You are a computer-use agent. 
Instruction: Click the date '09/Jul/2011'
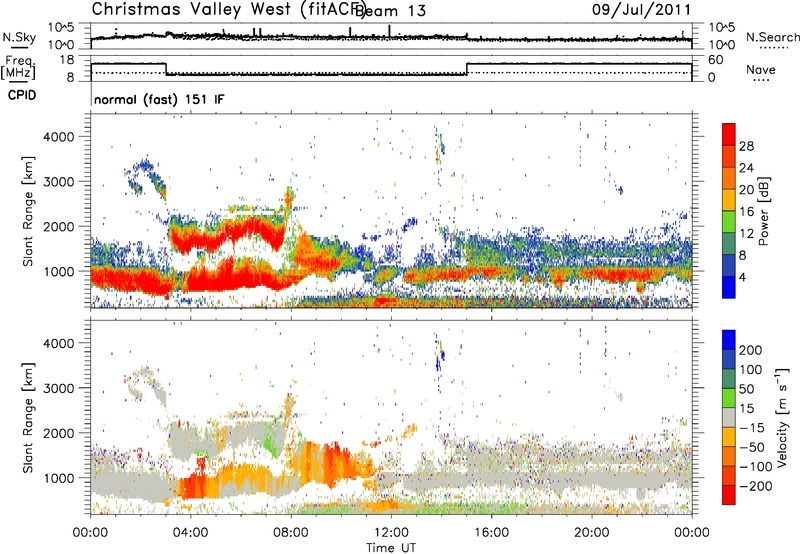641,10
